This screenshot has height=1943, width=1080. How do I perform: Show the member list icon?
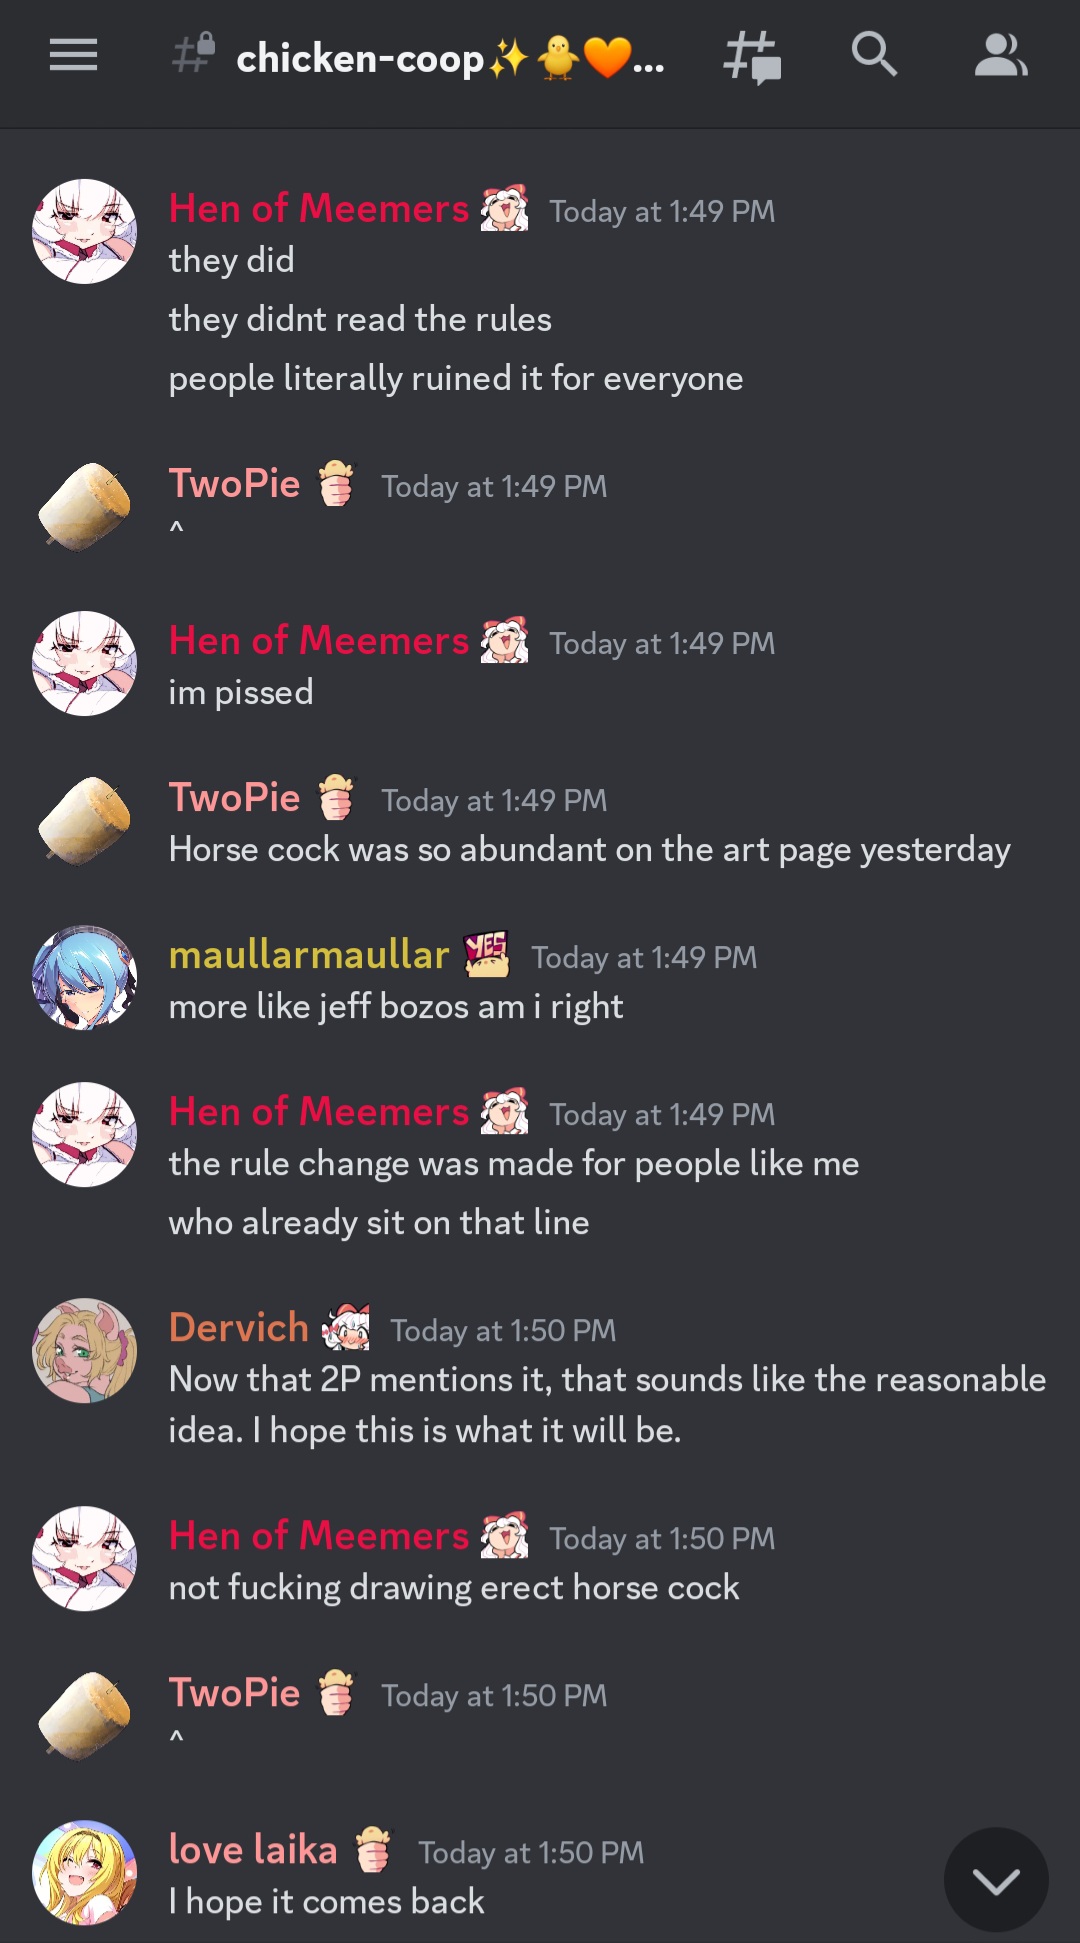coord(1001,55)
